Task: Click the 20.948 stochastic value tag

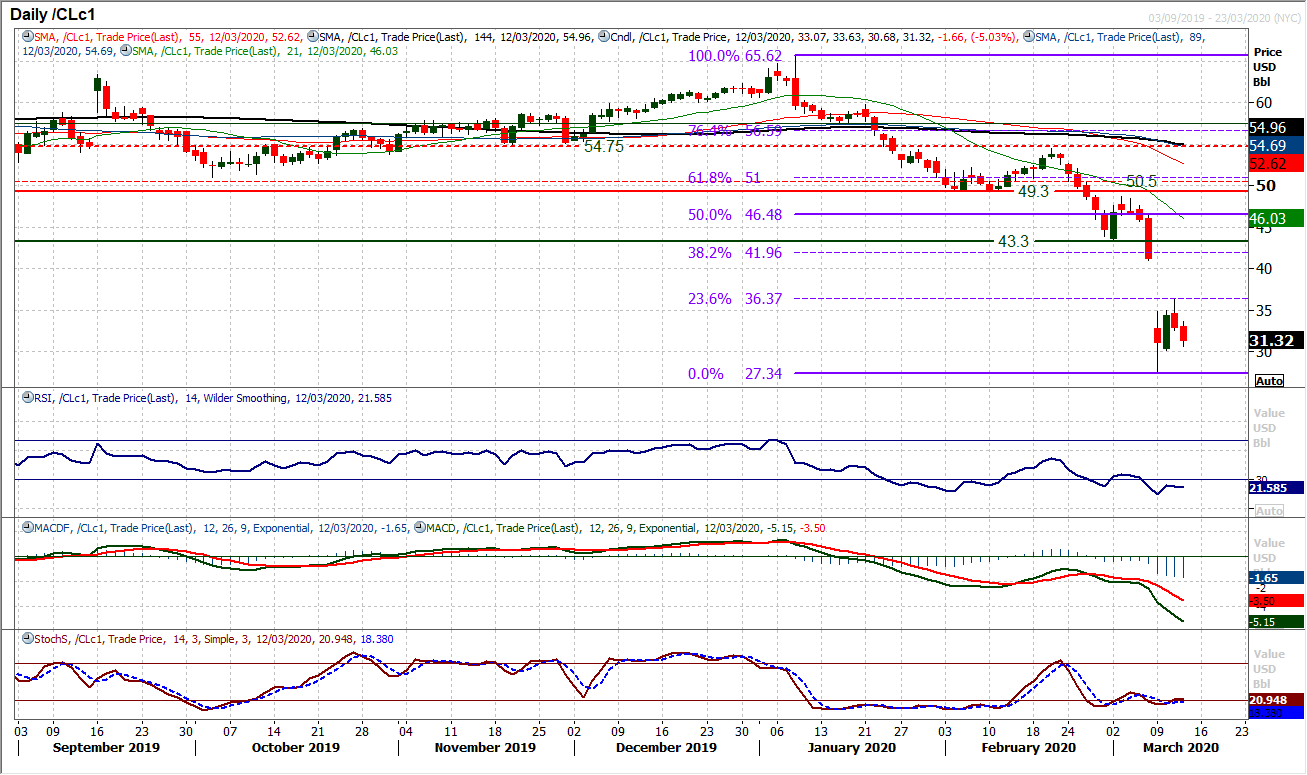Action: point(1276,700)
